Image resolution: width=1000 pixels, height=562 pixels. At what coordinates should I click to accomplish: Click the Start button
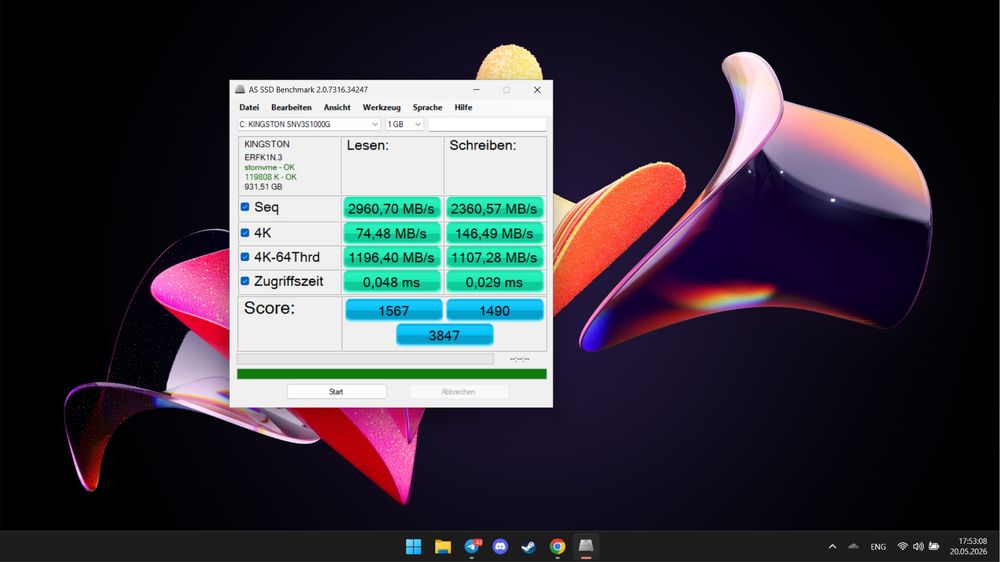(336, 392)
